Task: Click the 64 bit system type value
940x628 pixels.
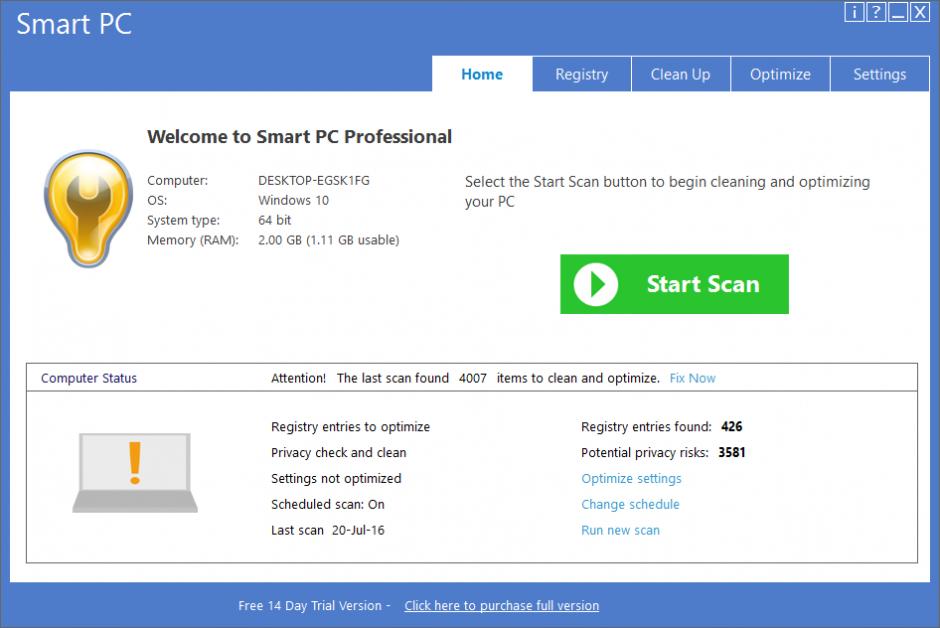Action: tap(275, 220)
